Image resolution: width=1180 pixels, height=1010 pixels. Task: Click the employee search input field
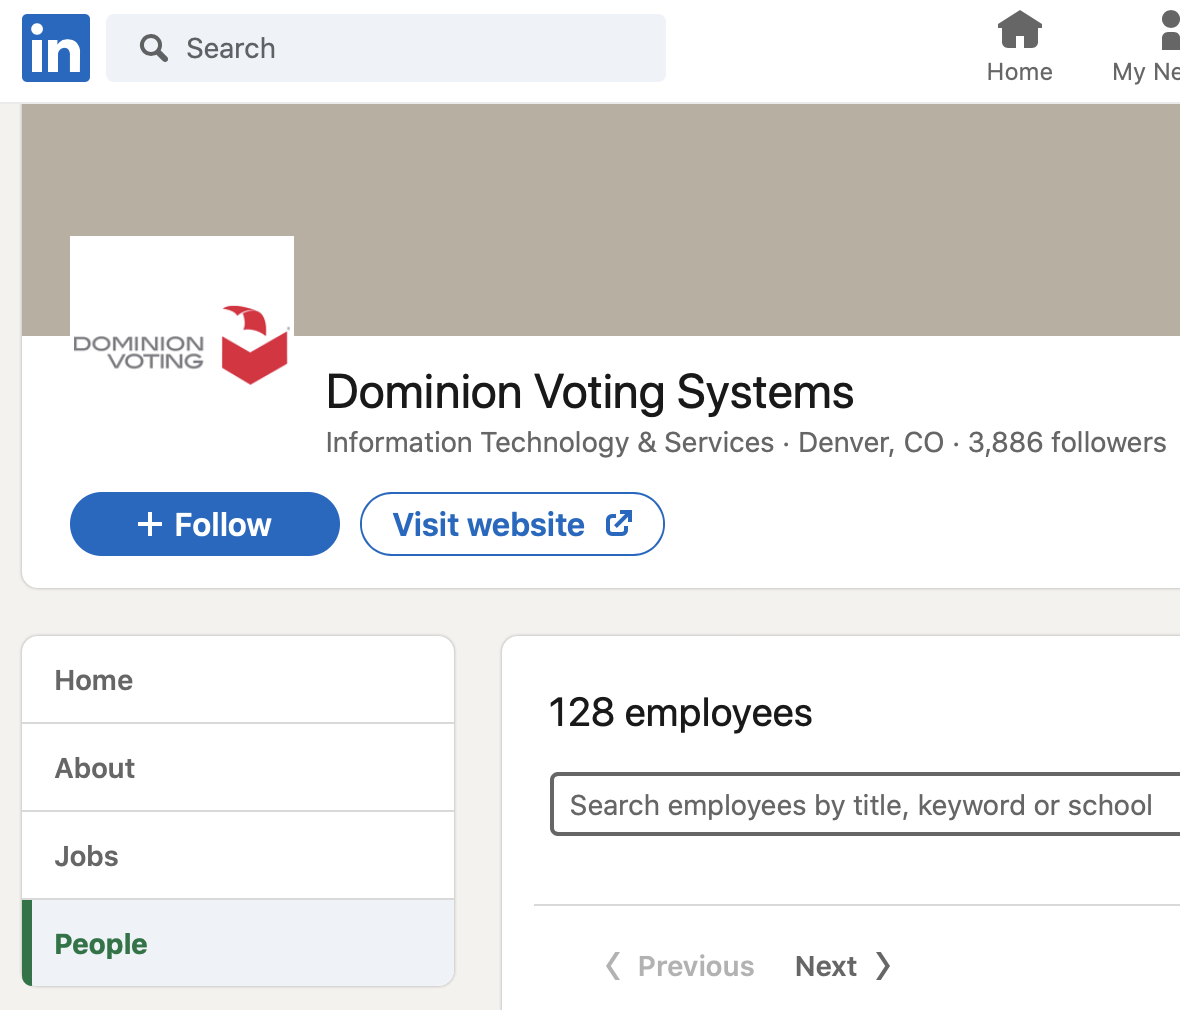pos(865,805)
